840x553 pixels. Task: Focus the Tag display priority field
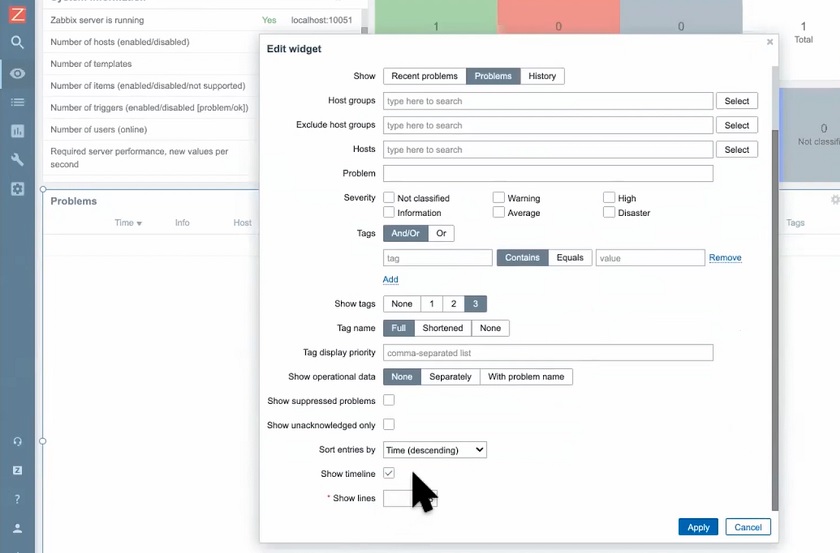(548, 353)
